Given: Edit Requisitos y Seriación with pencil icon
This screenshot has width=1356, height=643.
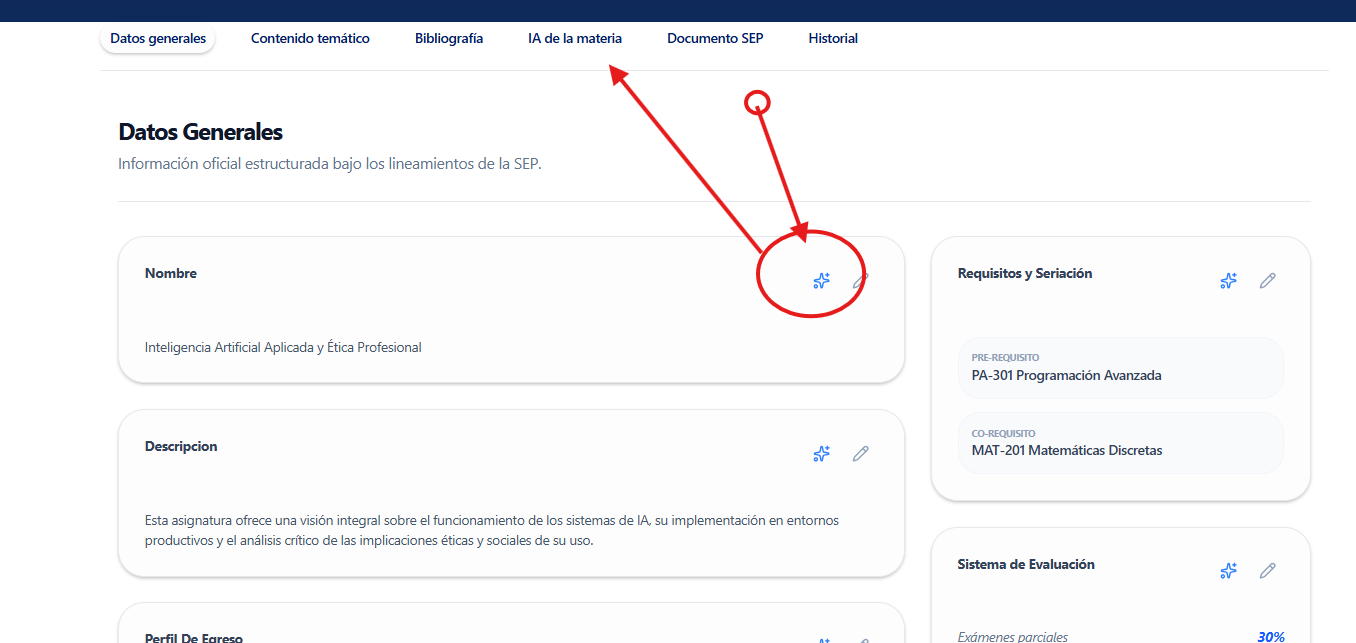Looking at the screenshot, I should point(1267,281).
